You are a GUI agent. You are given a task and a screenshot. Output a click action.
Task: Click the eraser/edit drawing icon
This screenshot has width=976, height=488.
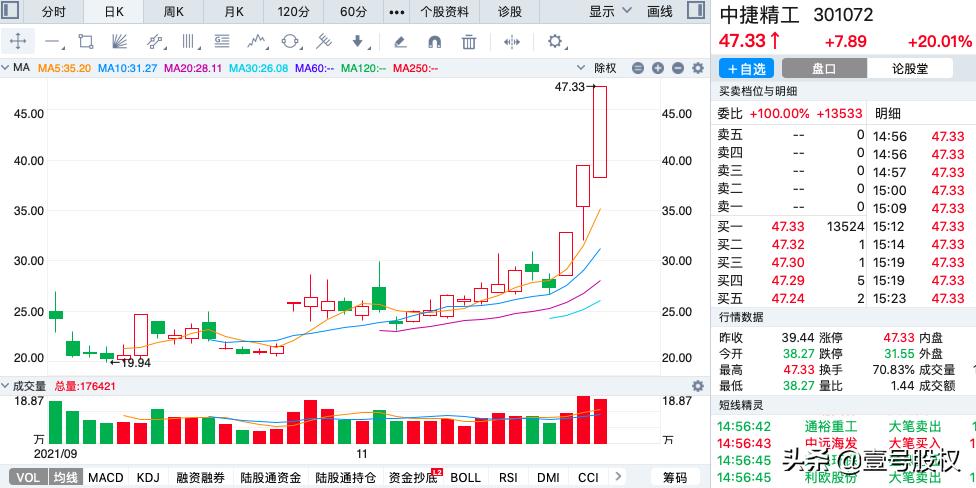[x=401, y=42]
